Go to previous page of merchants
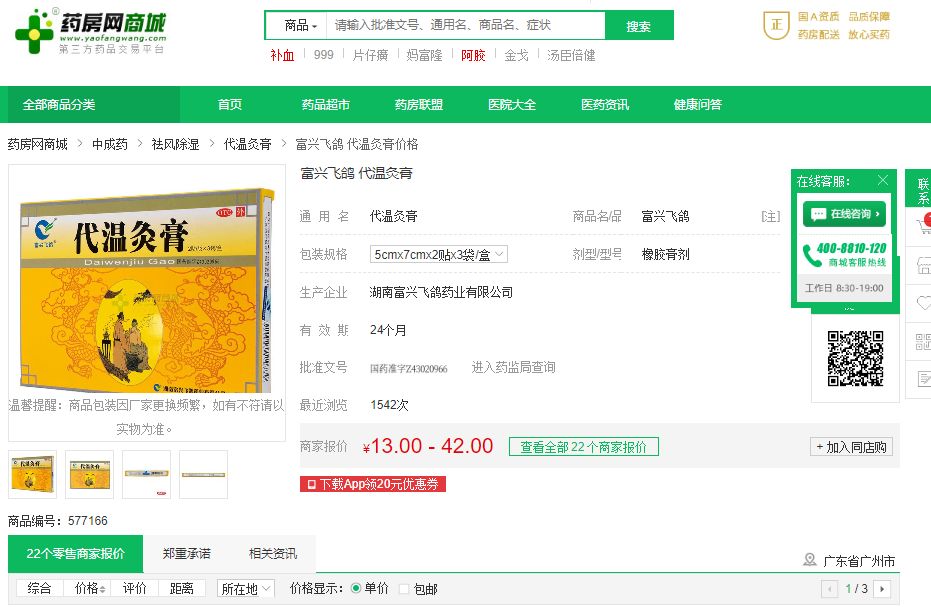 click(x=829, y=589)
